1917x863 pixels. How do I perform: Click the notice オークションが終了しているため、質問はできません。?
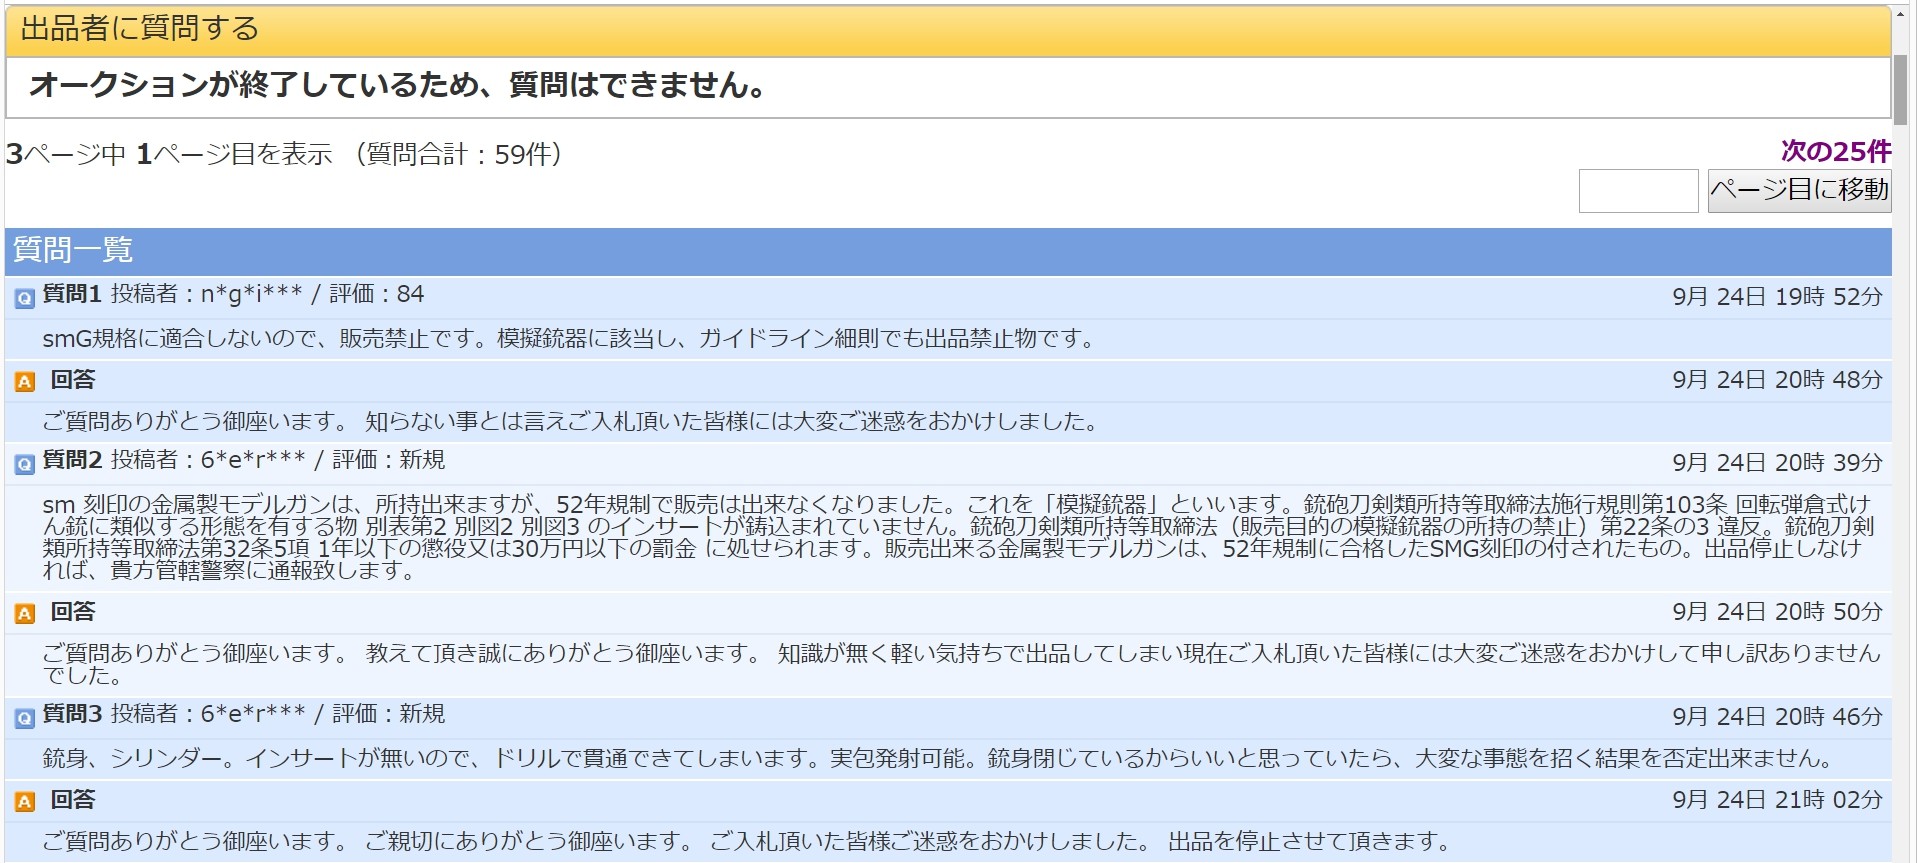pyautogui.click(x=398, y=86)
